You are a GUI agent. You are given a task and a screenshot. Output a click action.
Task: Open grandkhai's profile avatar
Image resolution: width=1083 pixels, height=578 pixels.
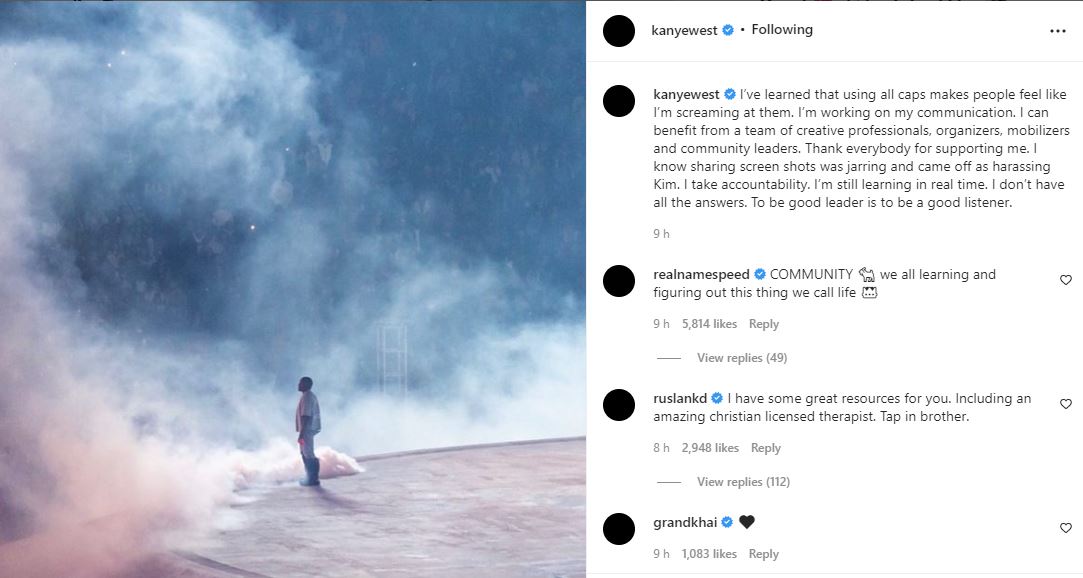619,529
